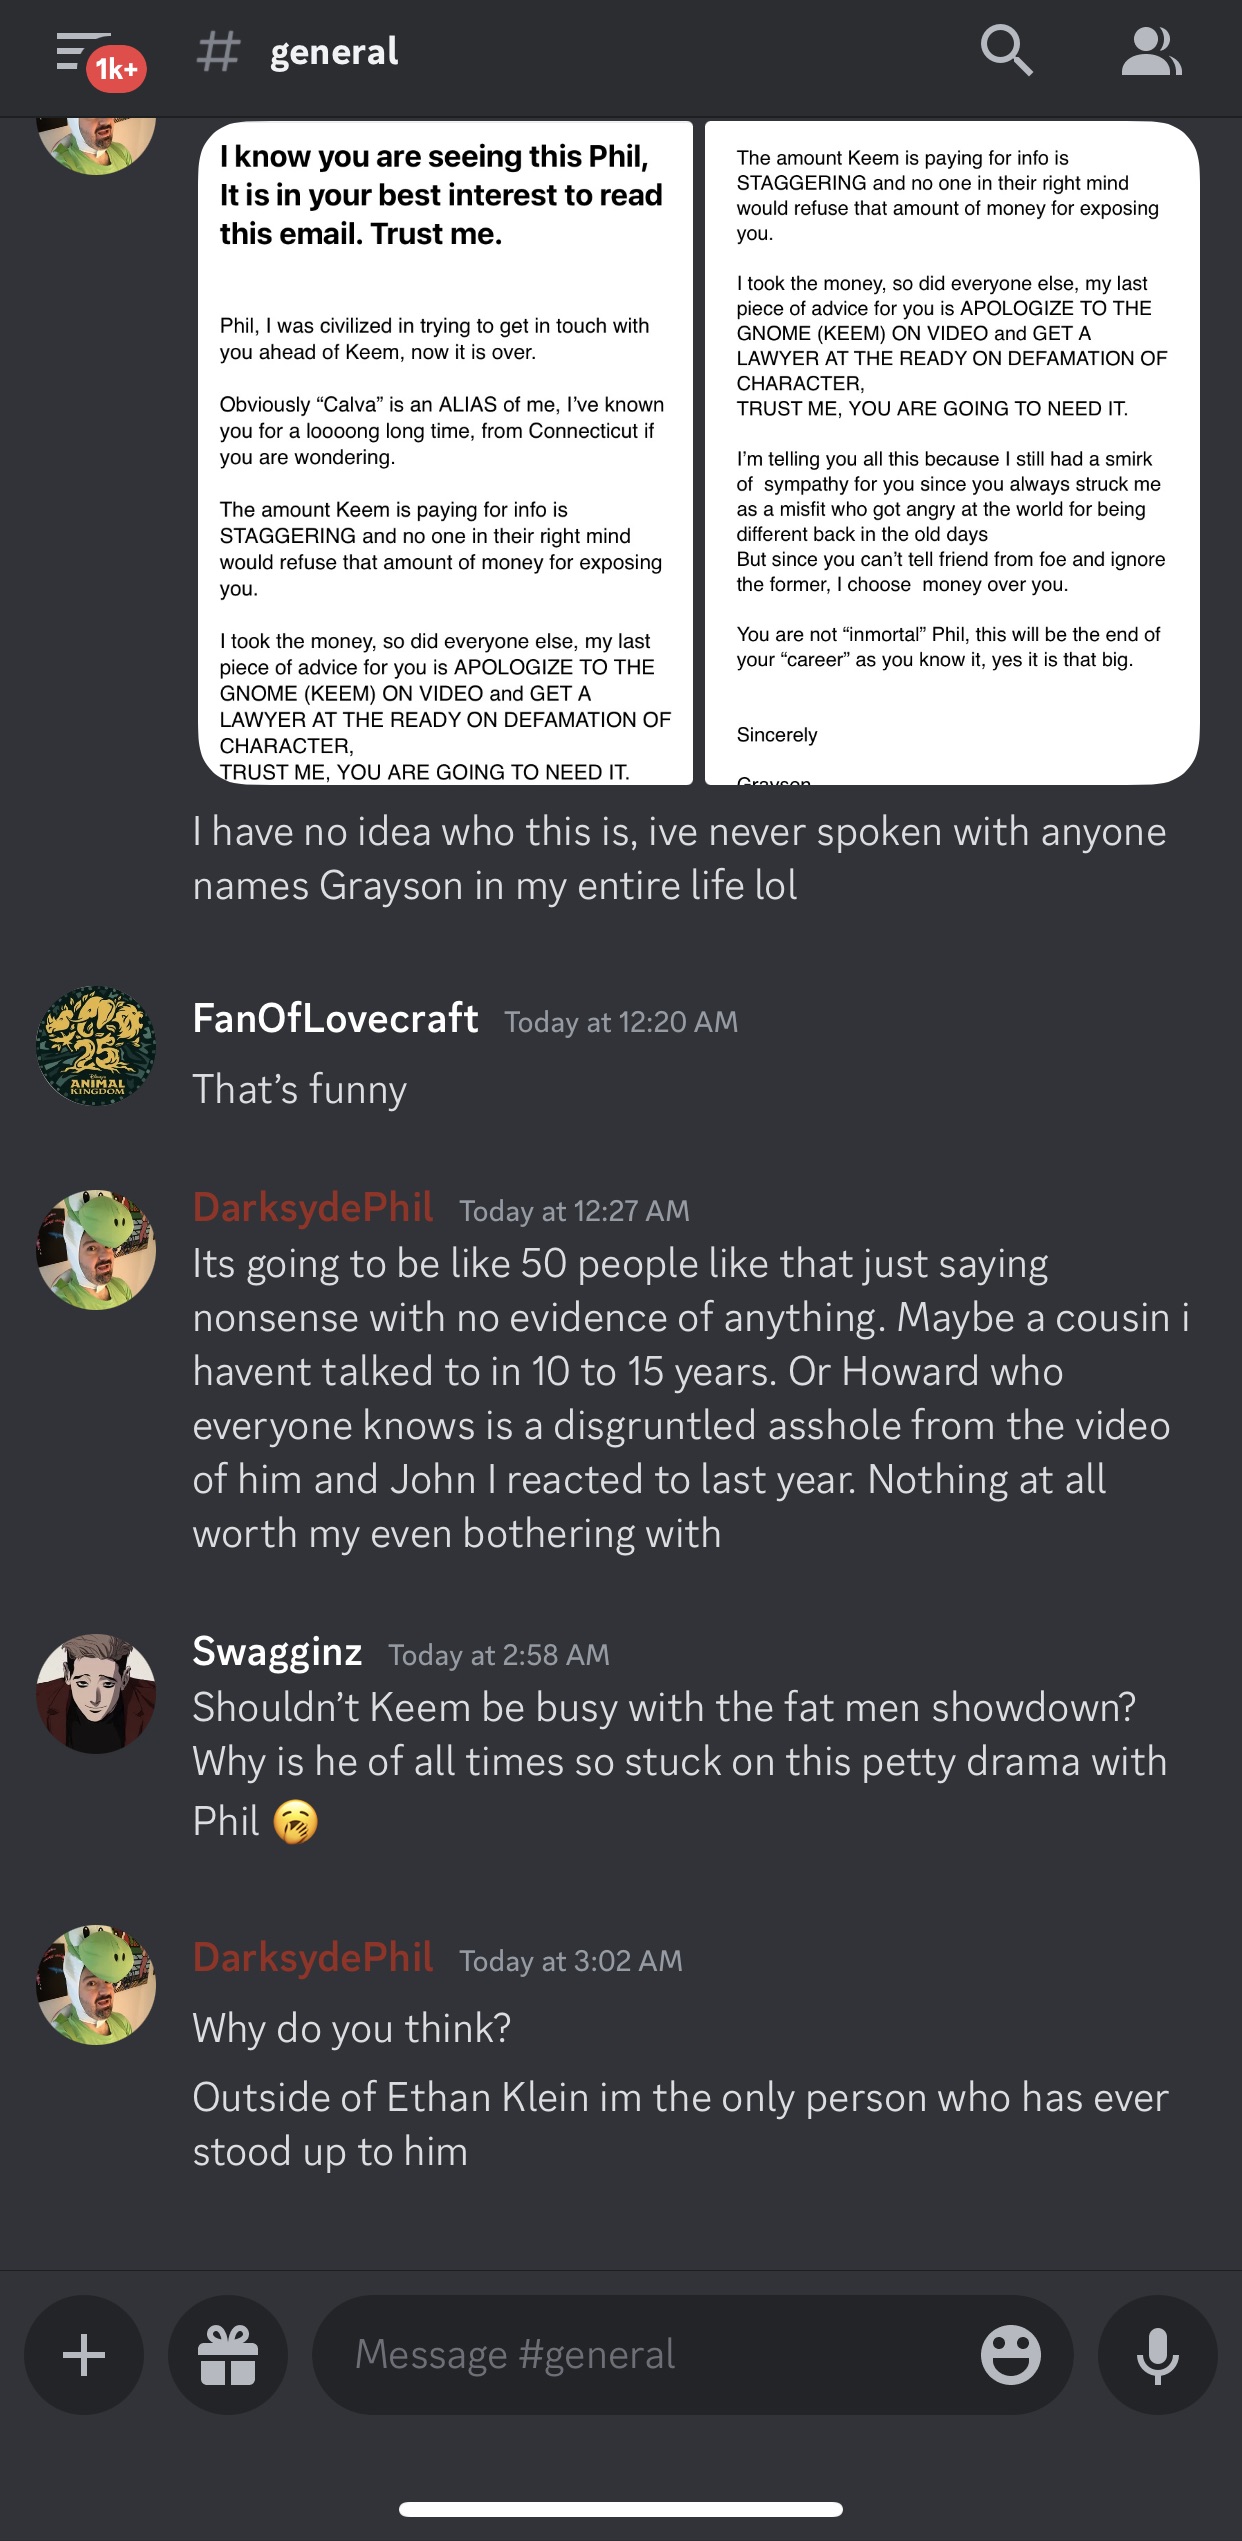Image resolution: width=1242 pixels, height=2541 pixels.
Task: Tap DarksydePhil username at 3:02 AM
Action: tap(313, 1958)
